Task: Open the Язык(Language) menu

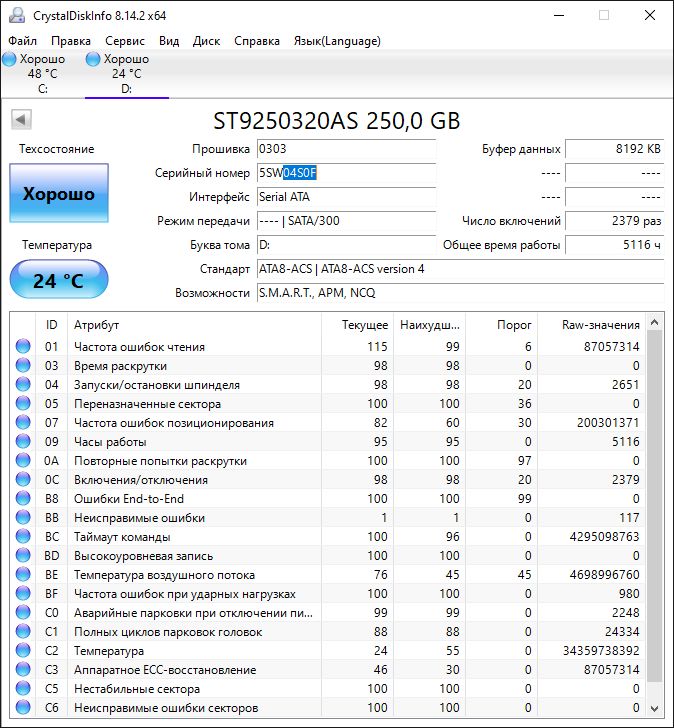Action: point(336,41)
